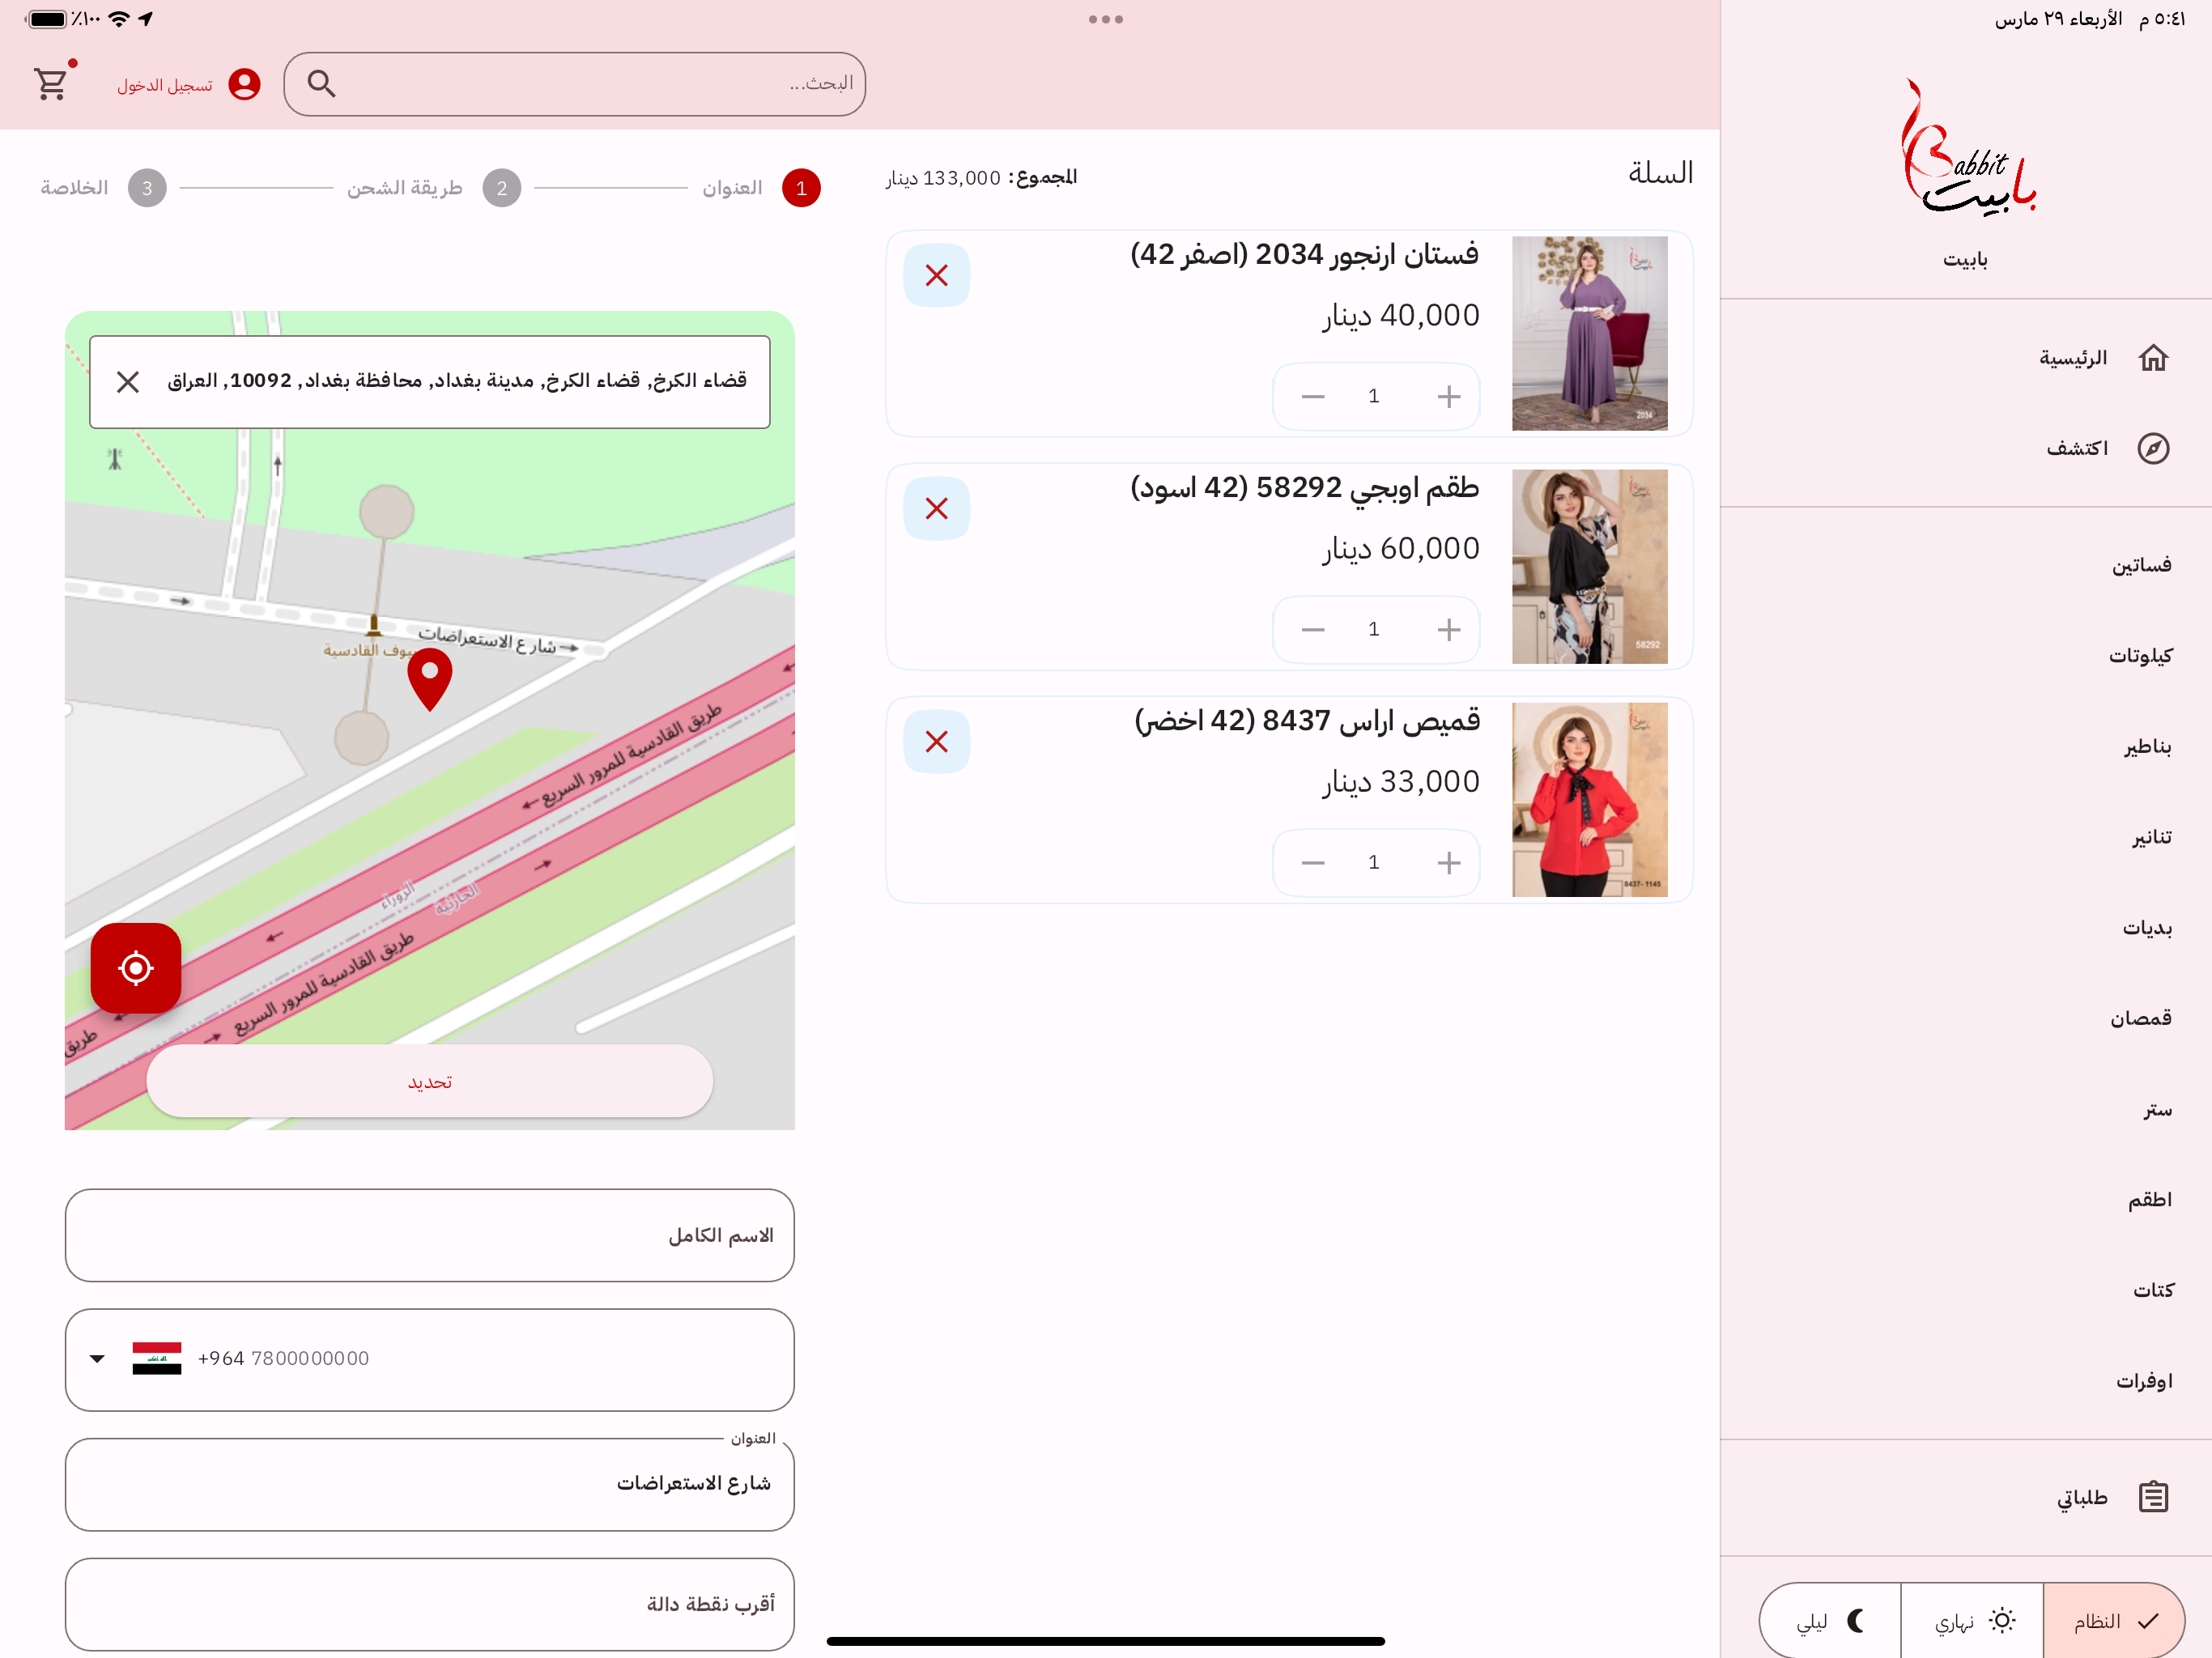2212x1658 pixels.
Task: Click the magnifier search icon
Action: click(321, 84)
